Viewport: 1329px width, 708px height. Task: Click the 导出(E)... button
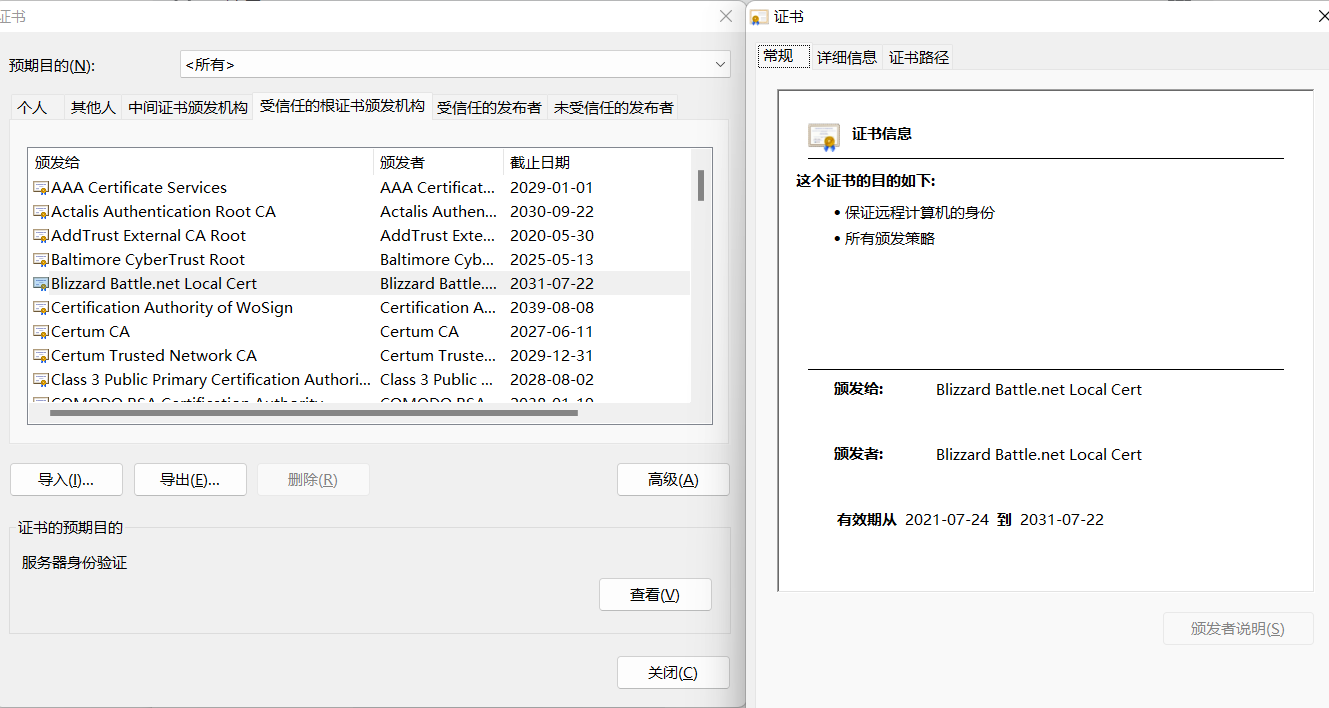(190, 479)
